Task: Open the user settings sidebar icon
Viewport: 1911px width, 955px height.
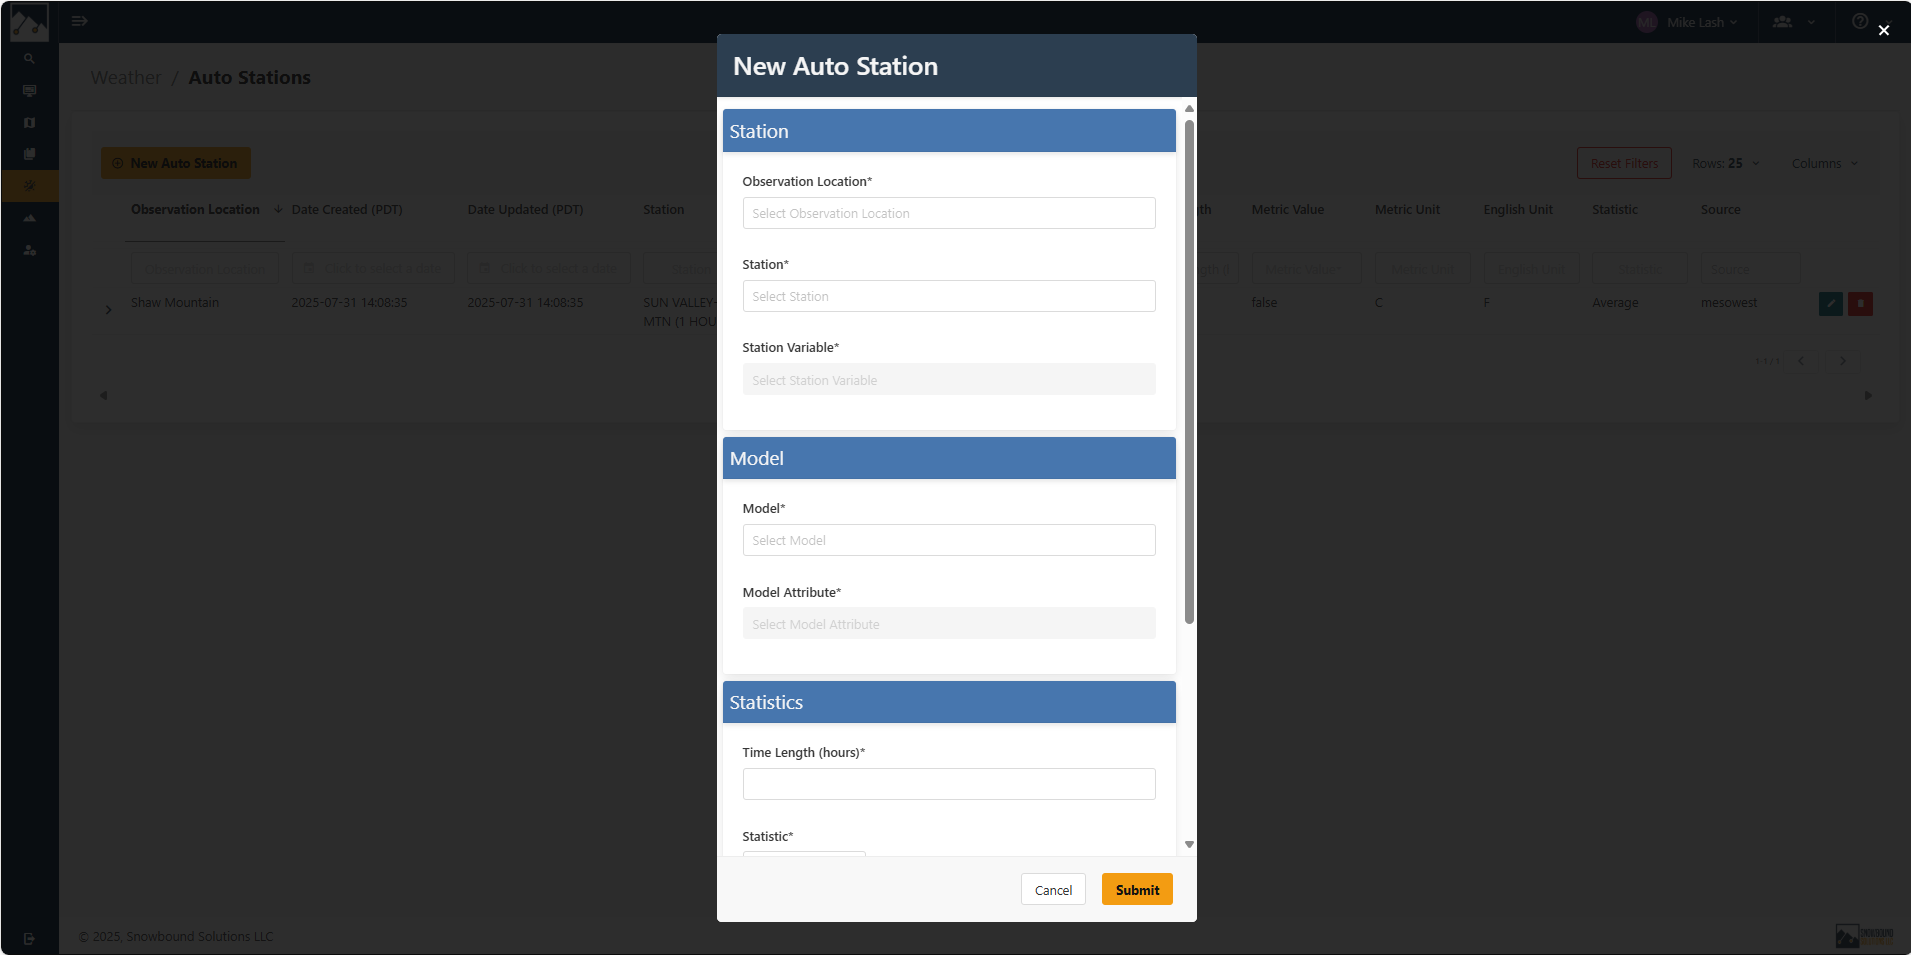Action: [x=29, y=250]
